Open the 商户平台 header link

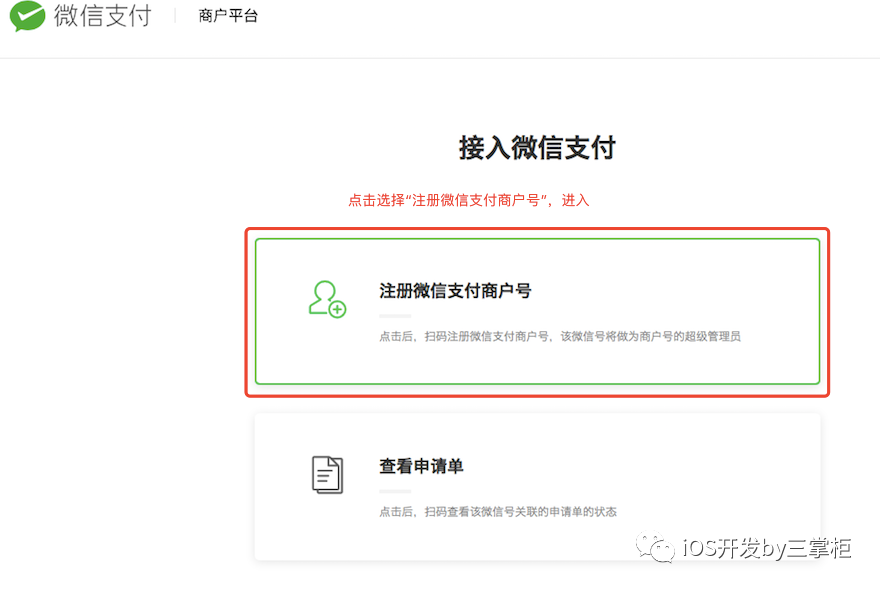click(228, 16)
